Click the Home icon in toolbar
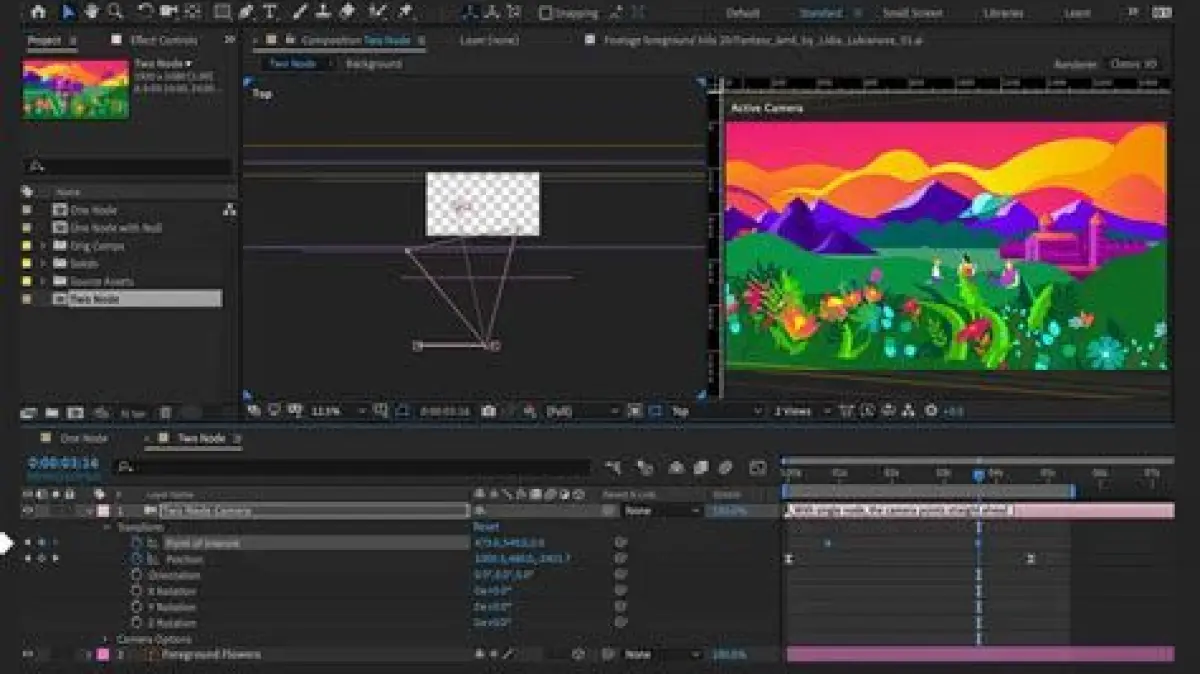Viewport: 1200px width, 674px height. pos(38,12)
